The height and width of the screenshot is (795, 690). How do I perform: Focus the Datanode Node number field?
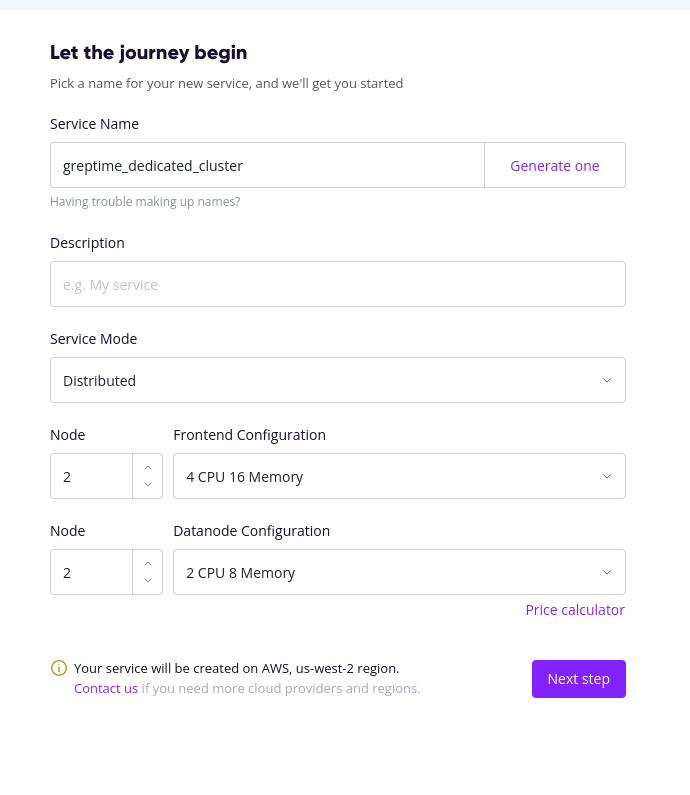point(91,572)
